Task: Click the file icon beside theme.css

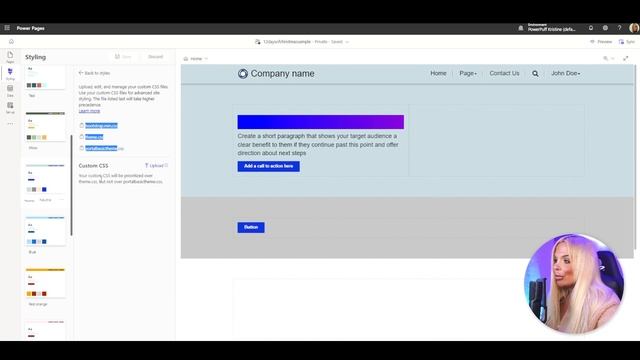Action: (x=82, y=137)
